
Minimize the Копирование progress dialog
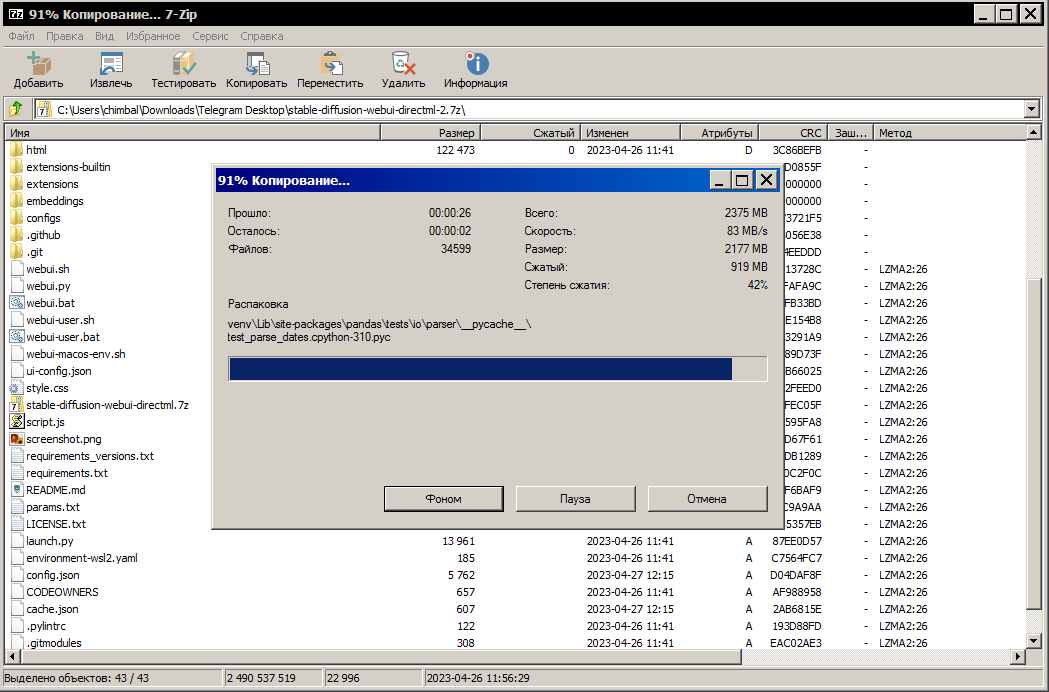click(x=719, y=180)
